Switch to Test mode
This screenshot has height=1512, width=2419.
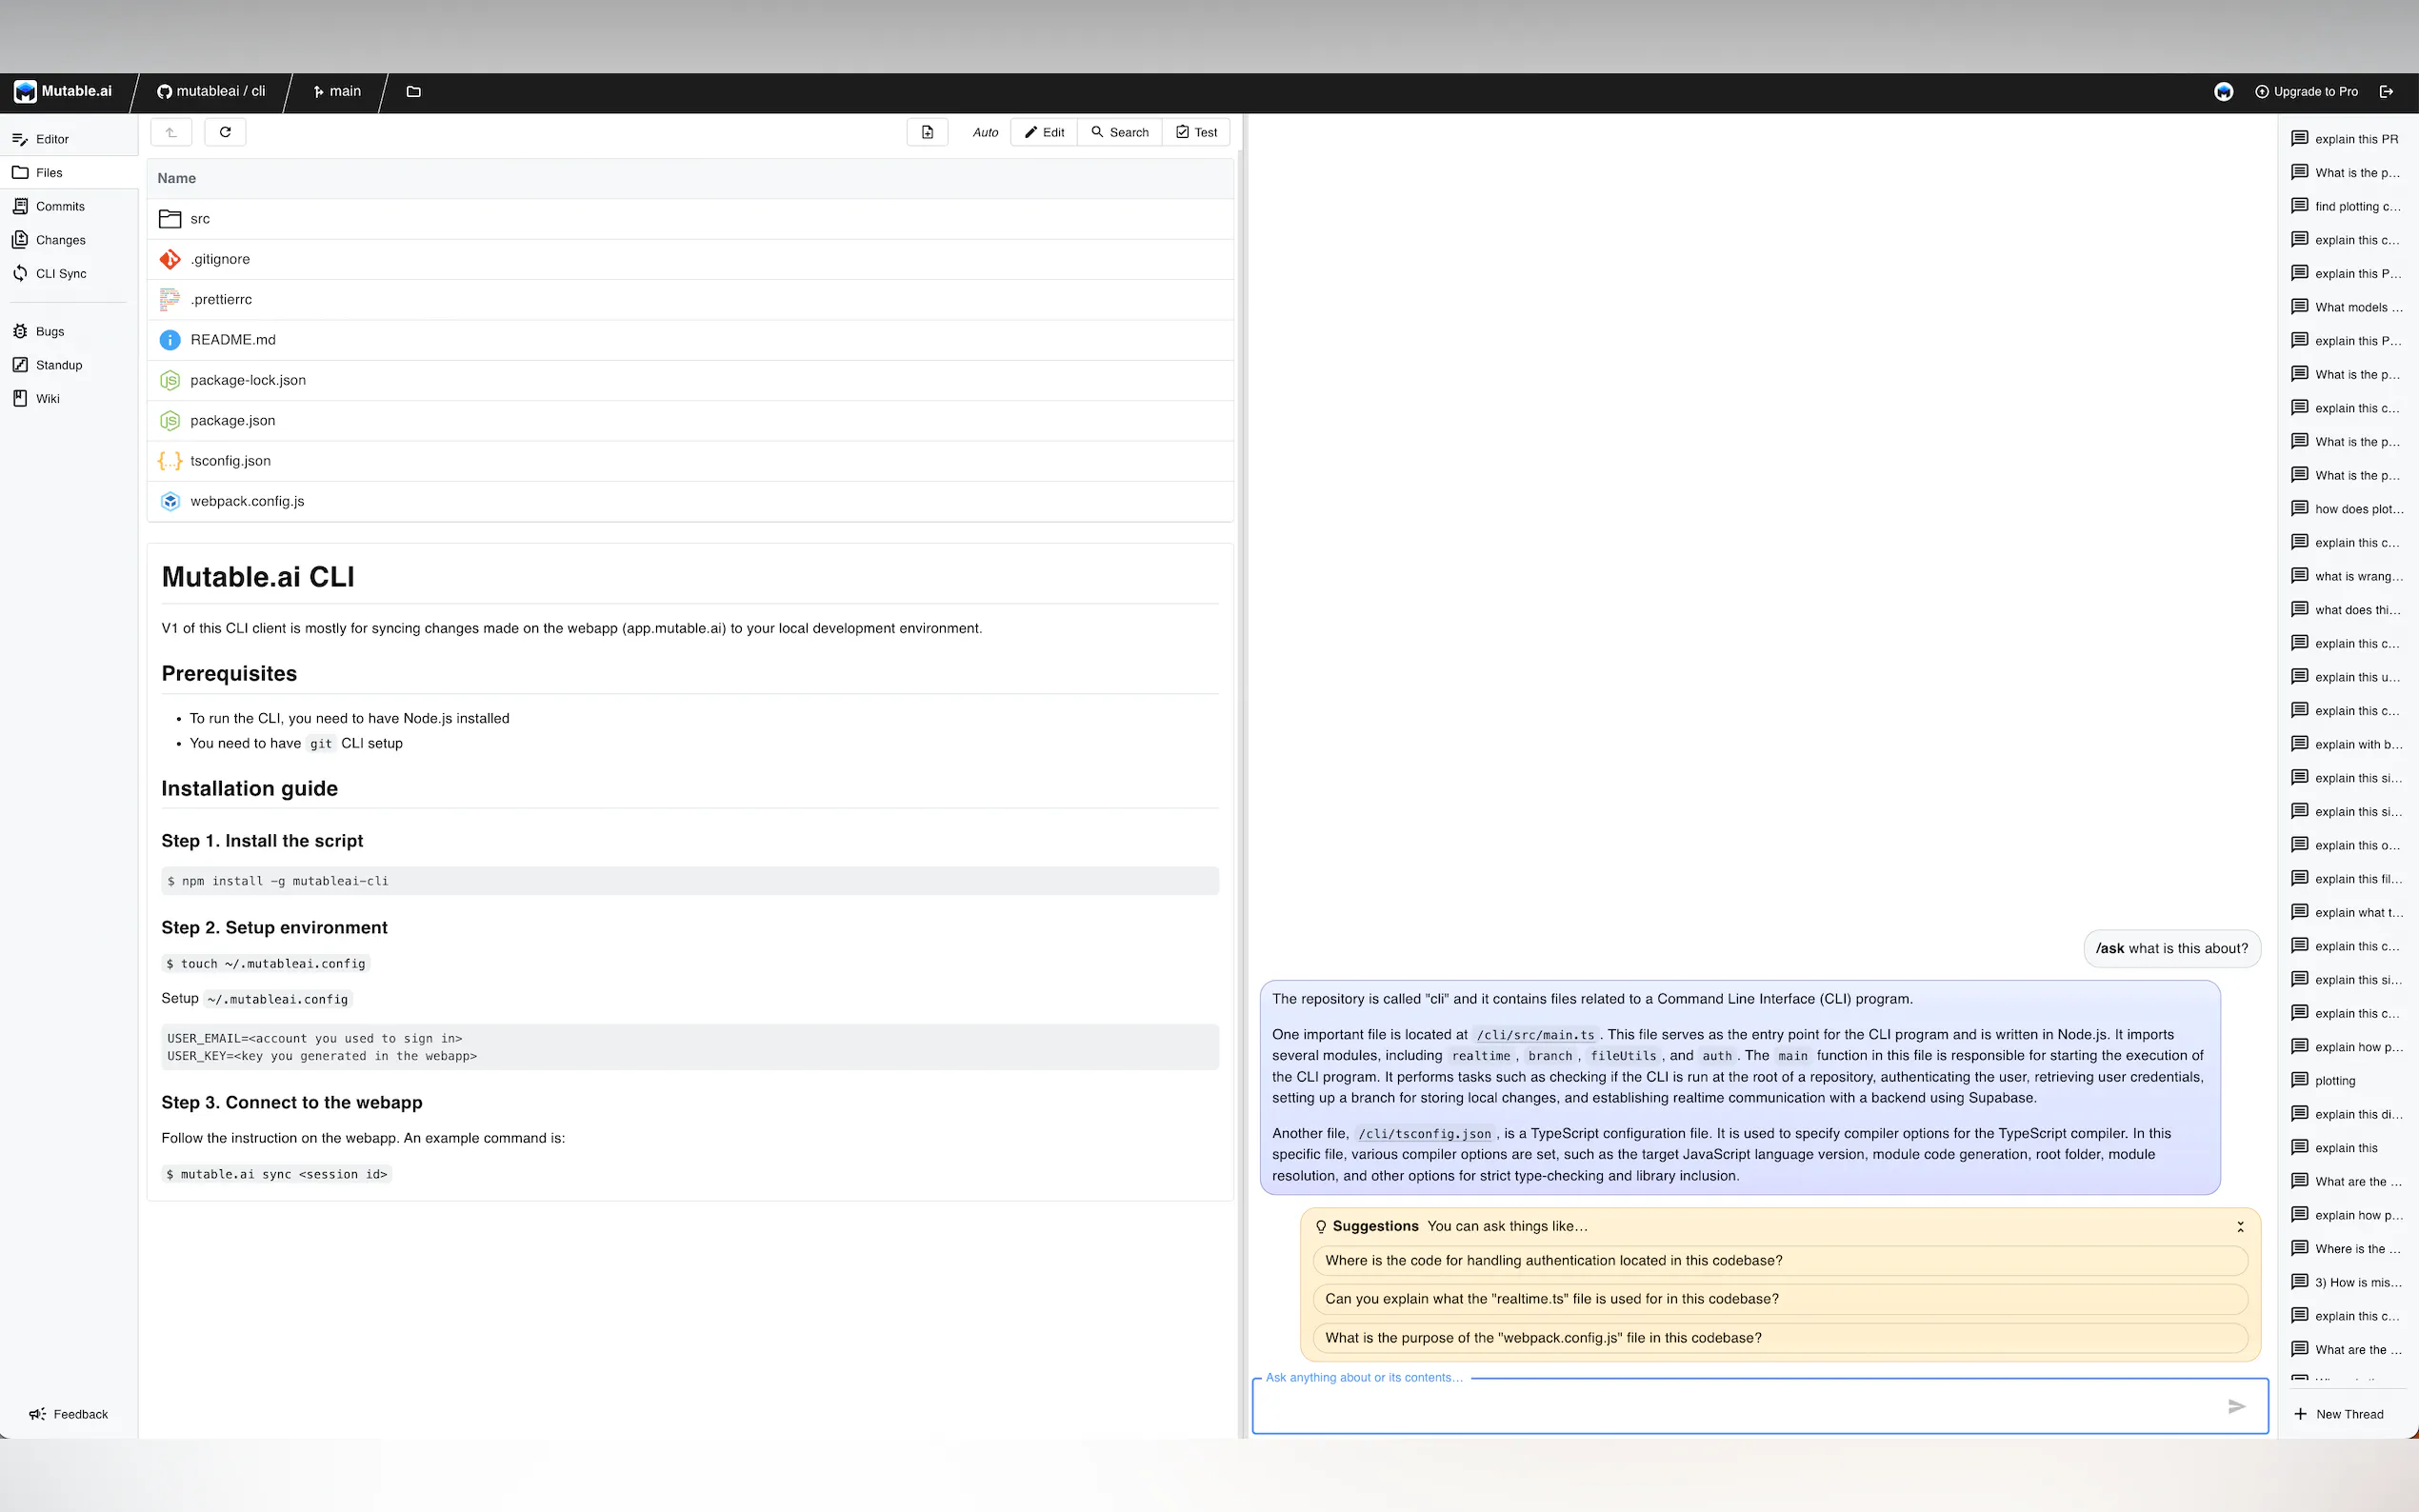1196,132
